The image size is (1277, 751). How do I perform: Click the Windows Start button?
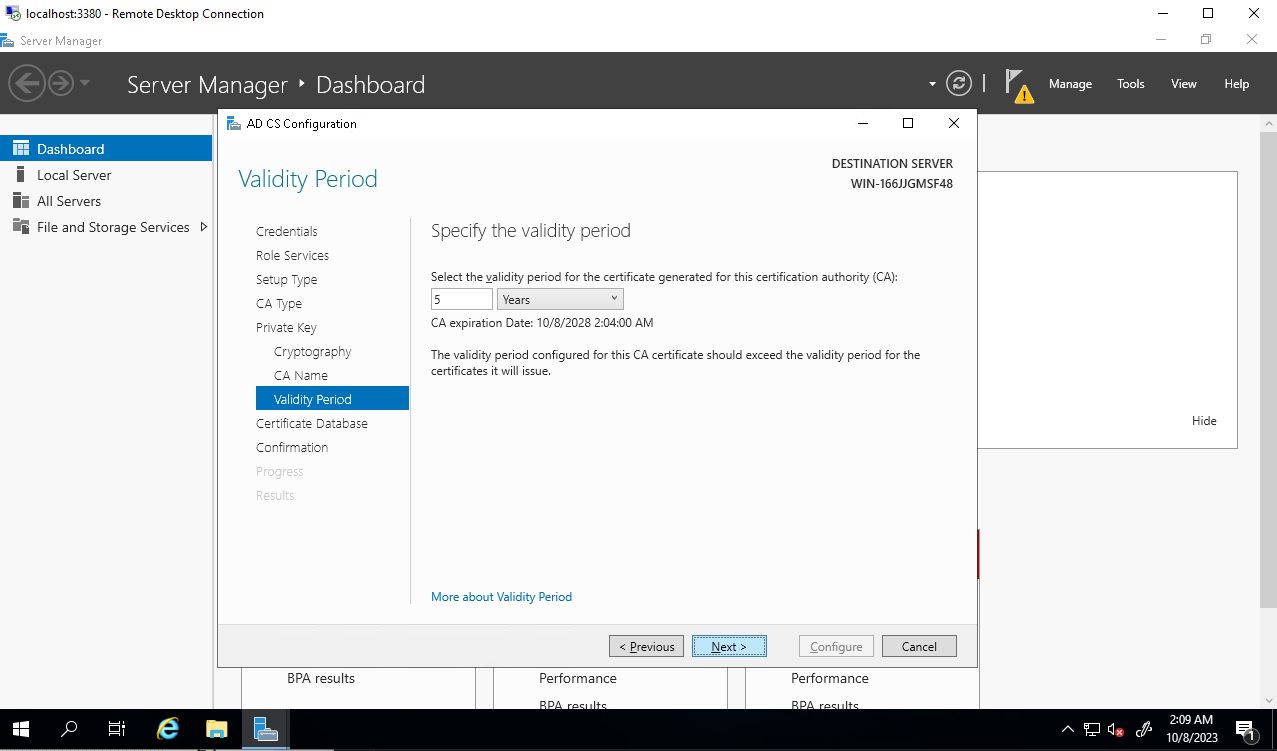(x=21, y=729)
